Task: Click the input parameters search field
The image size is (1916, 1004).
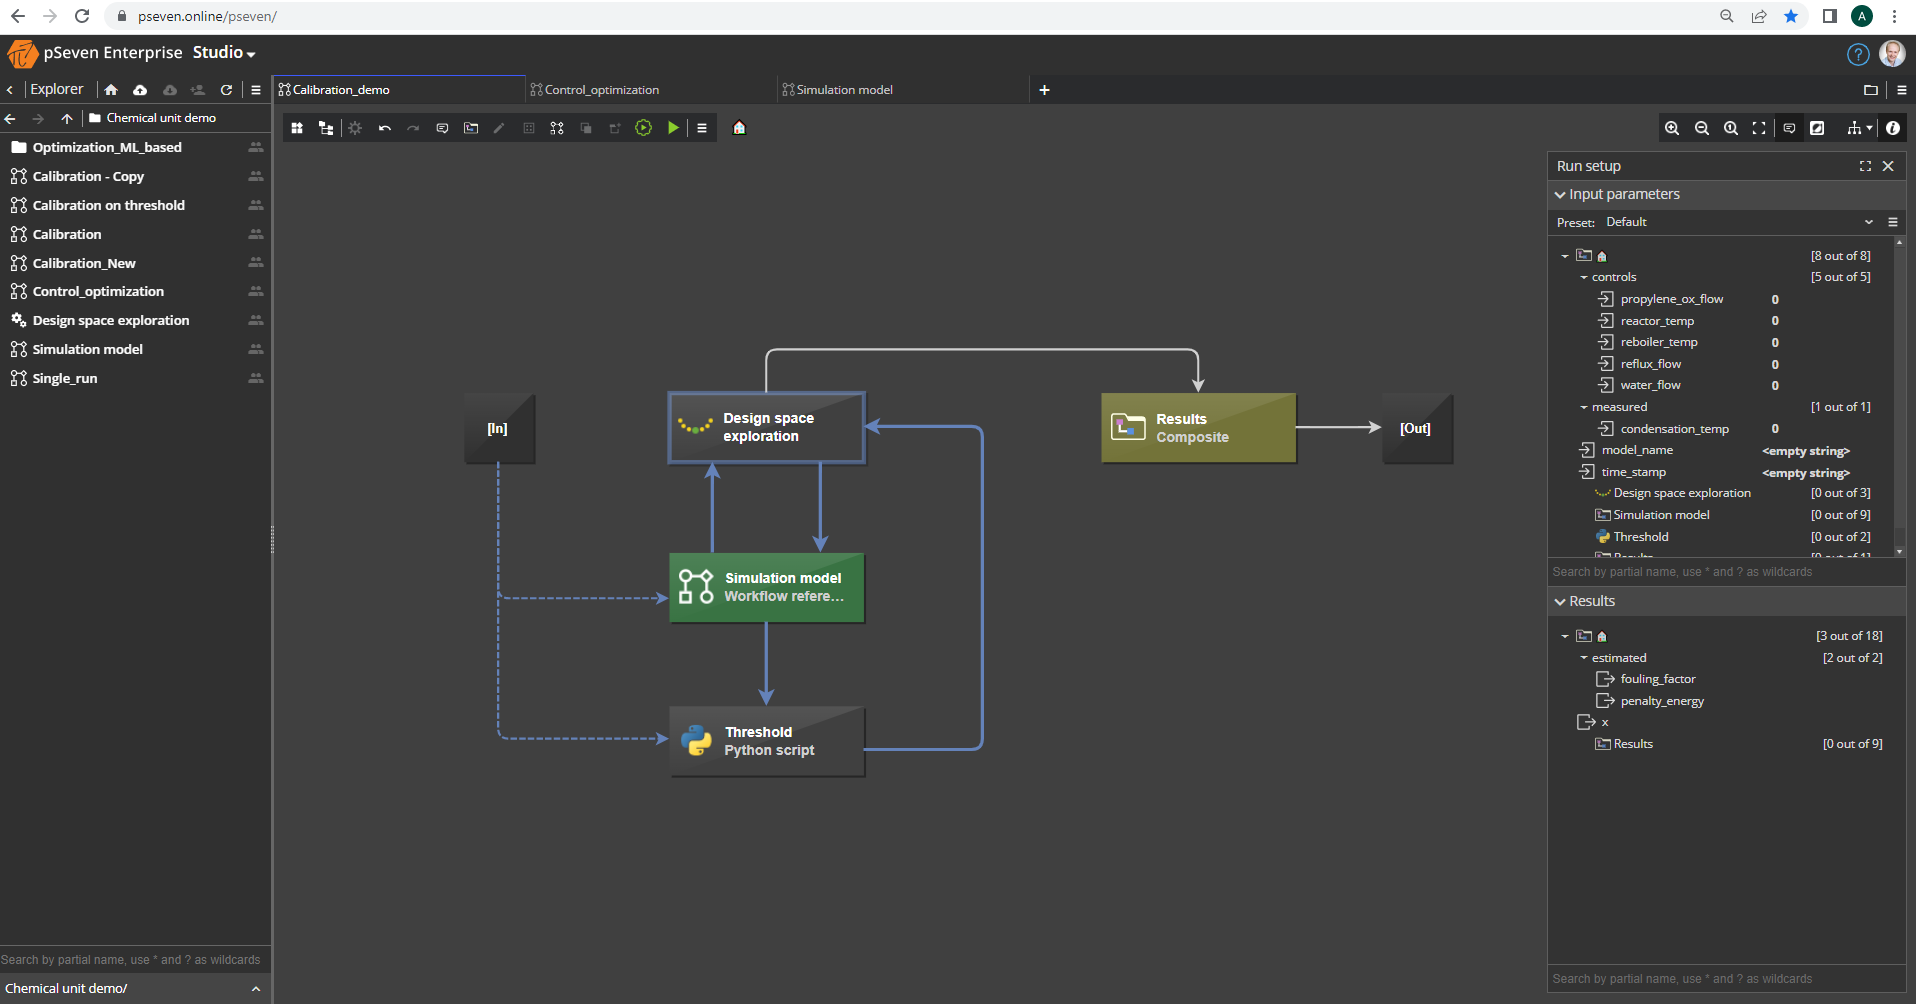Action: pyautogui.click(x=1726, y=572)
